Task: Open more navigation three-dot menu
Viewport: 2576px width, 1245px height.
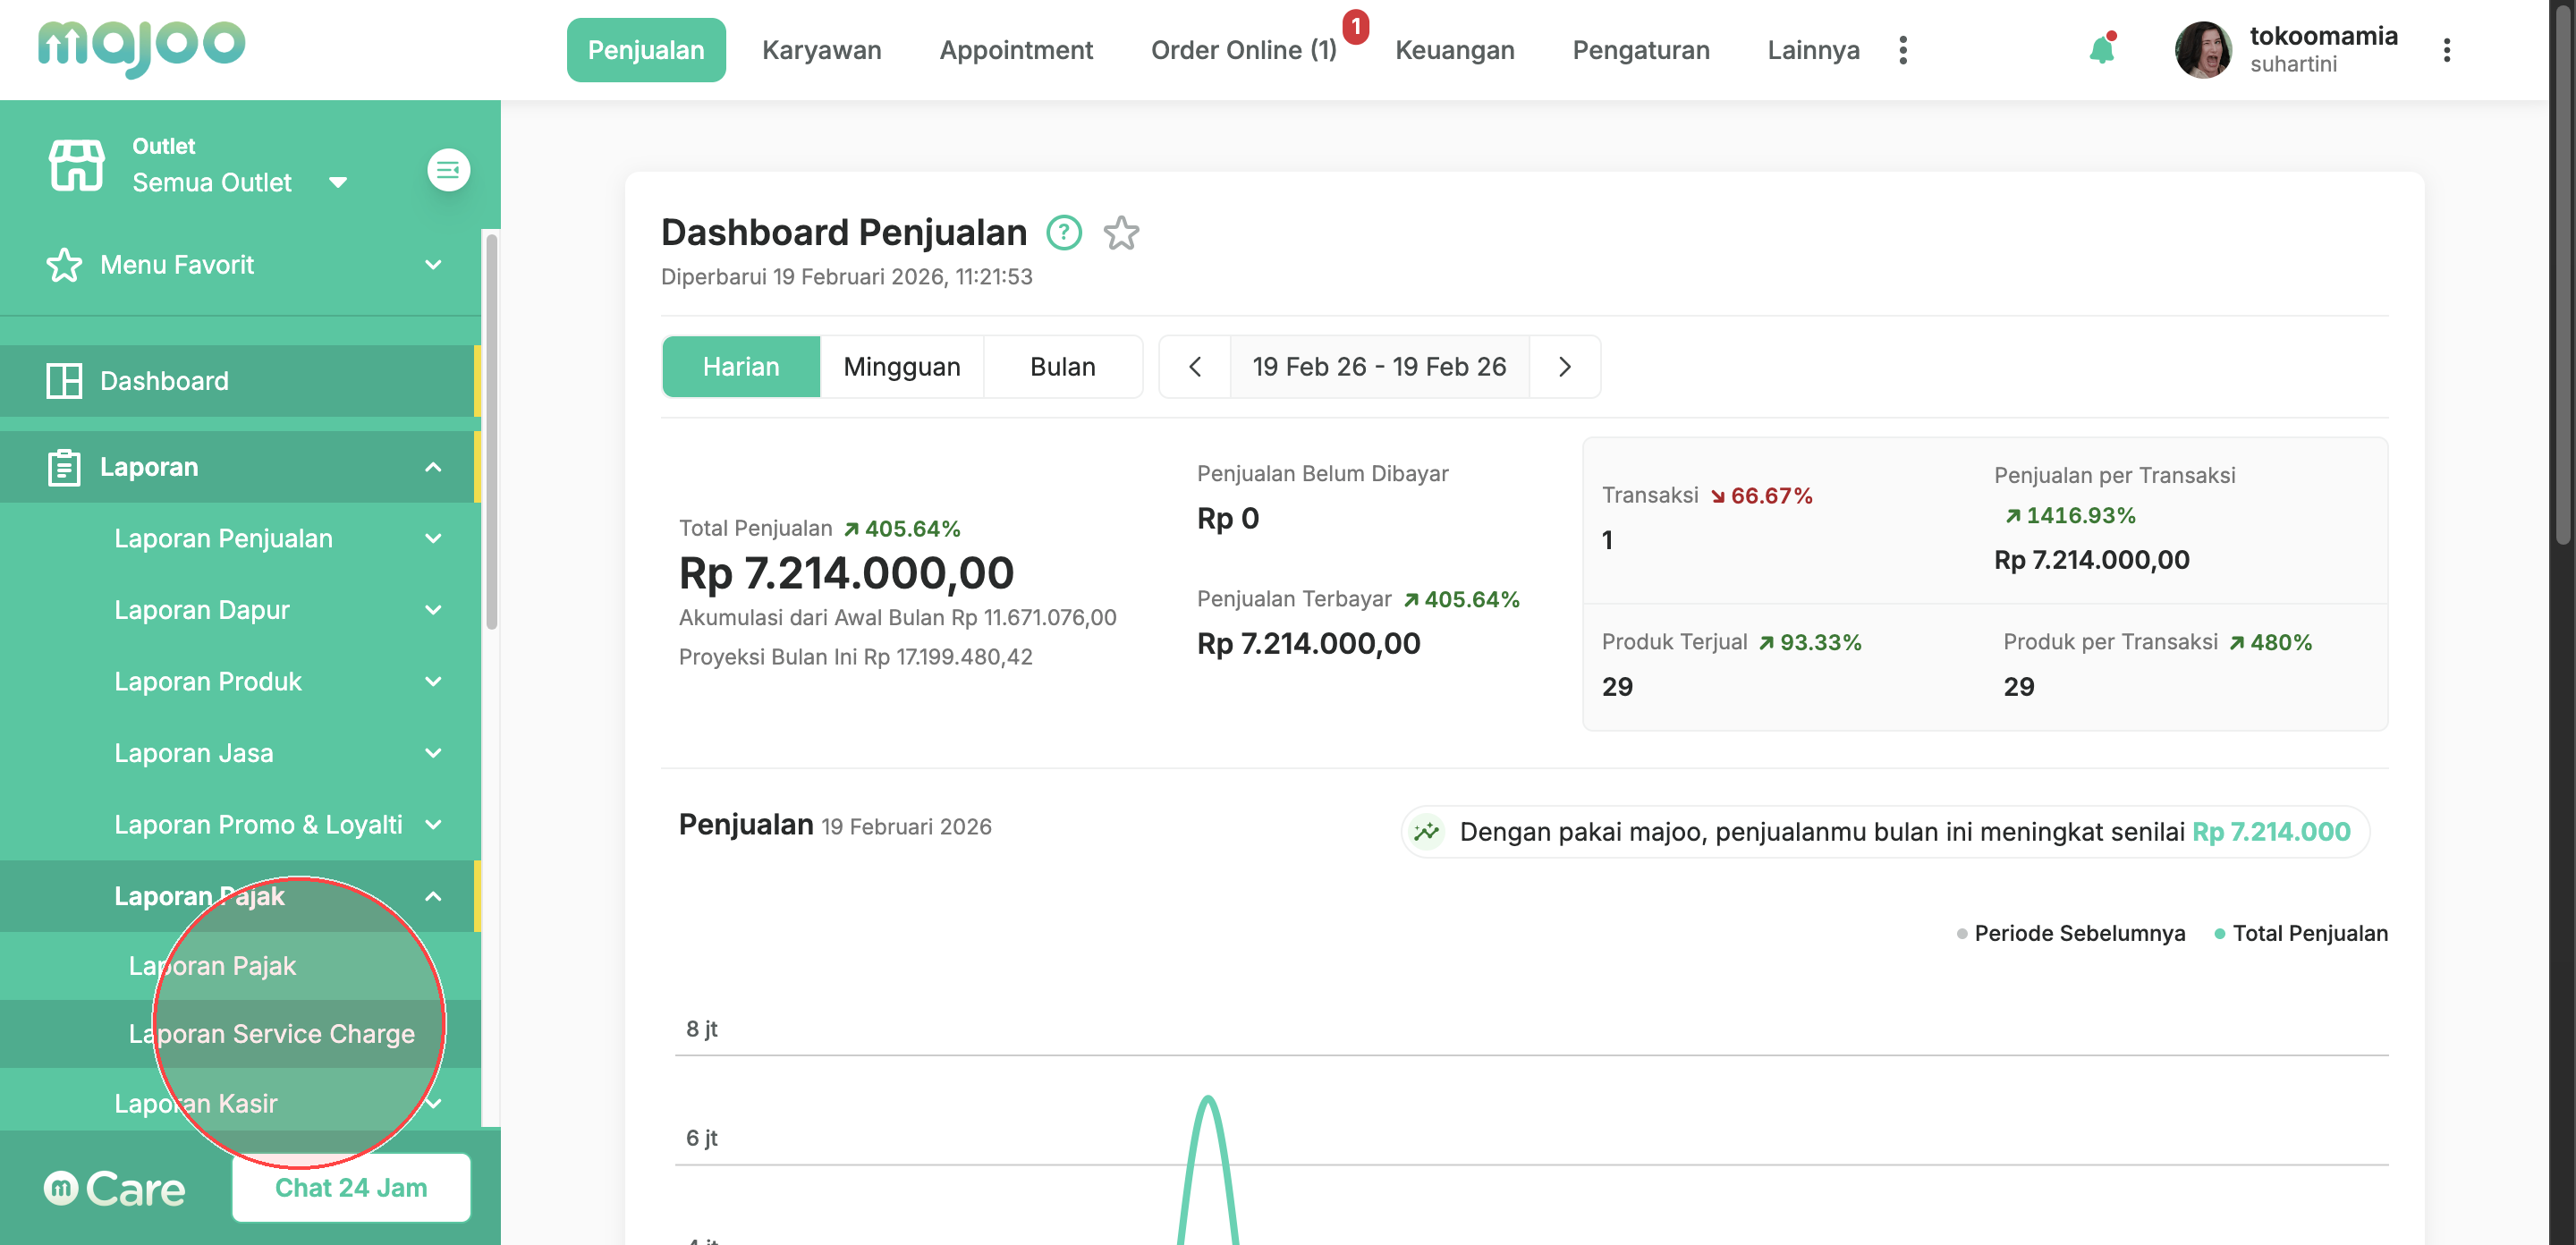Action: click(1902, 50)
